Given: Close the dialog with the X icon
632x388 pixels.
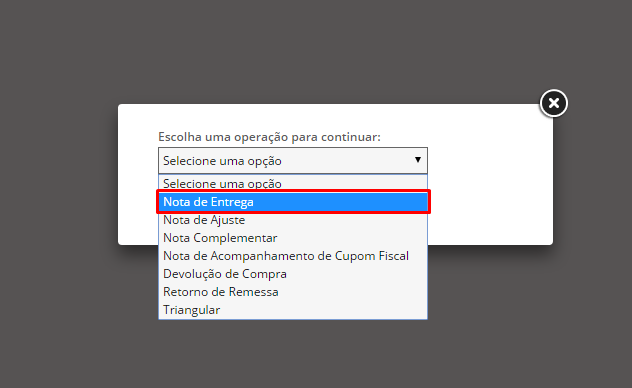Looking at the screenshot, I should 553,103.
